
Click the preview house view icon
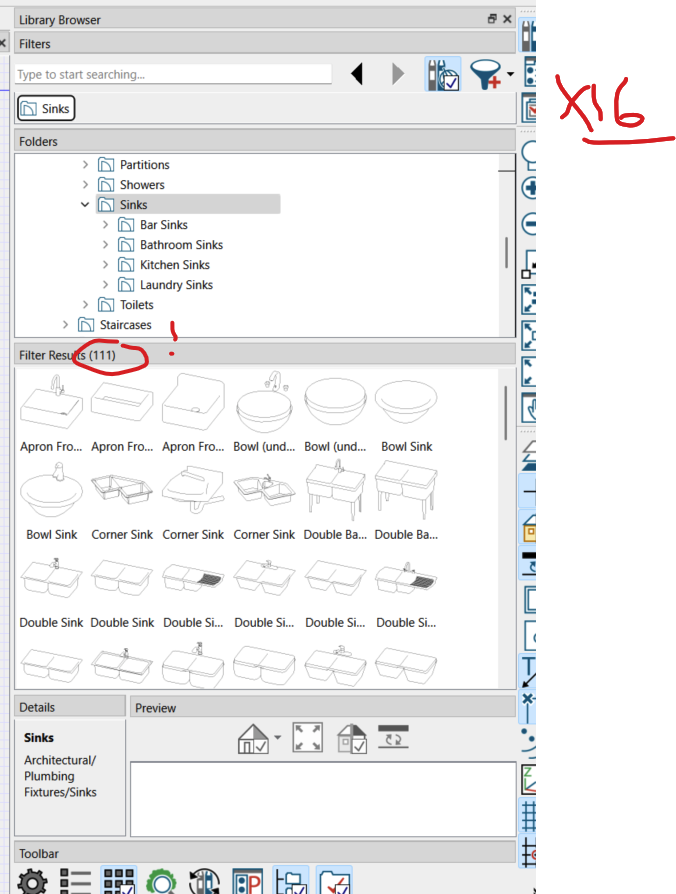(x=253, y=738)
